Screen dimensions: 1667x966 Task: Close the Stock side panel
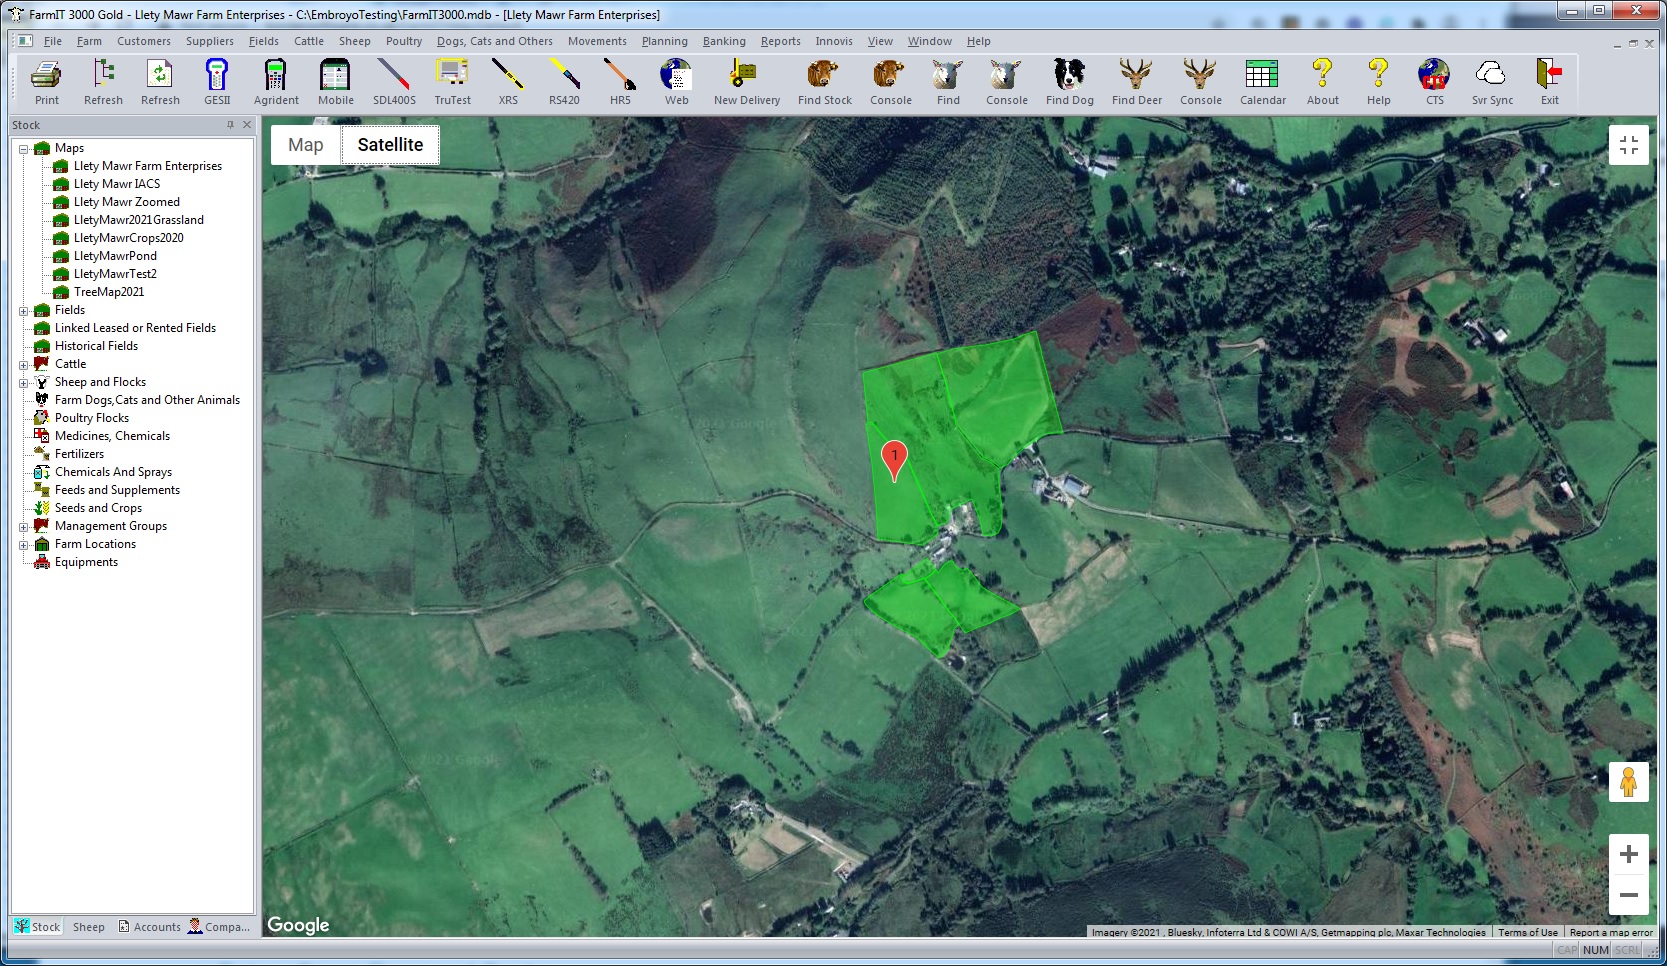click(x=247, y=125)
